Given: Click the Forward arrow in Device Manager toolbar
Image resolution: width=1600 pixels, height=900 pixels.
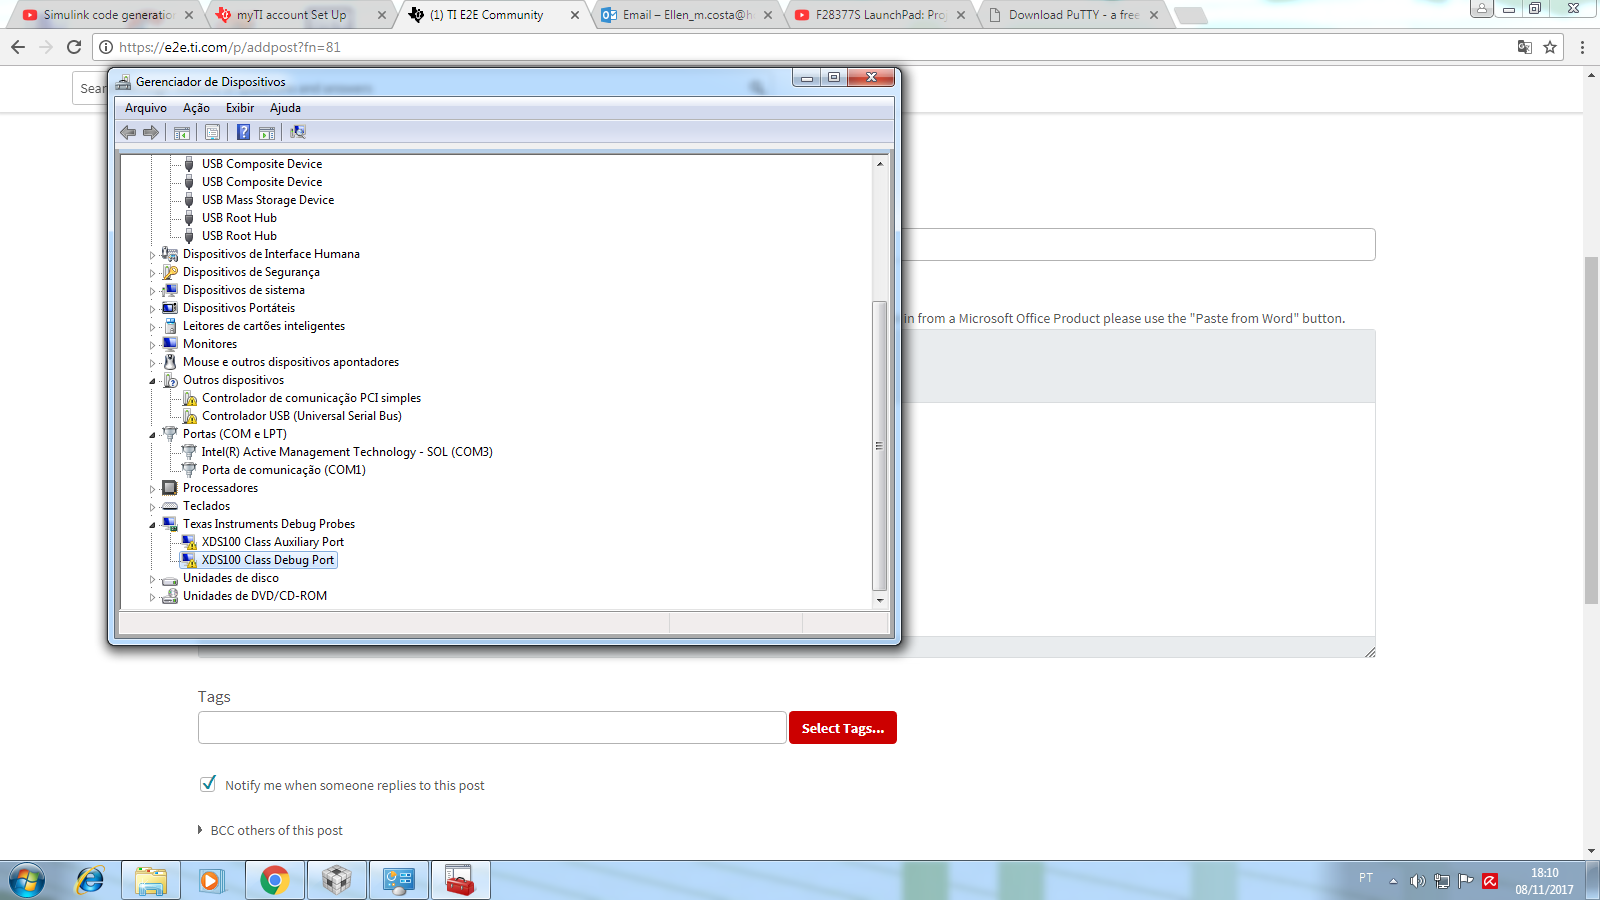Looking at the screenshot, I should (x=151, y=132).
